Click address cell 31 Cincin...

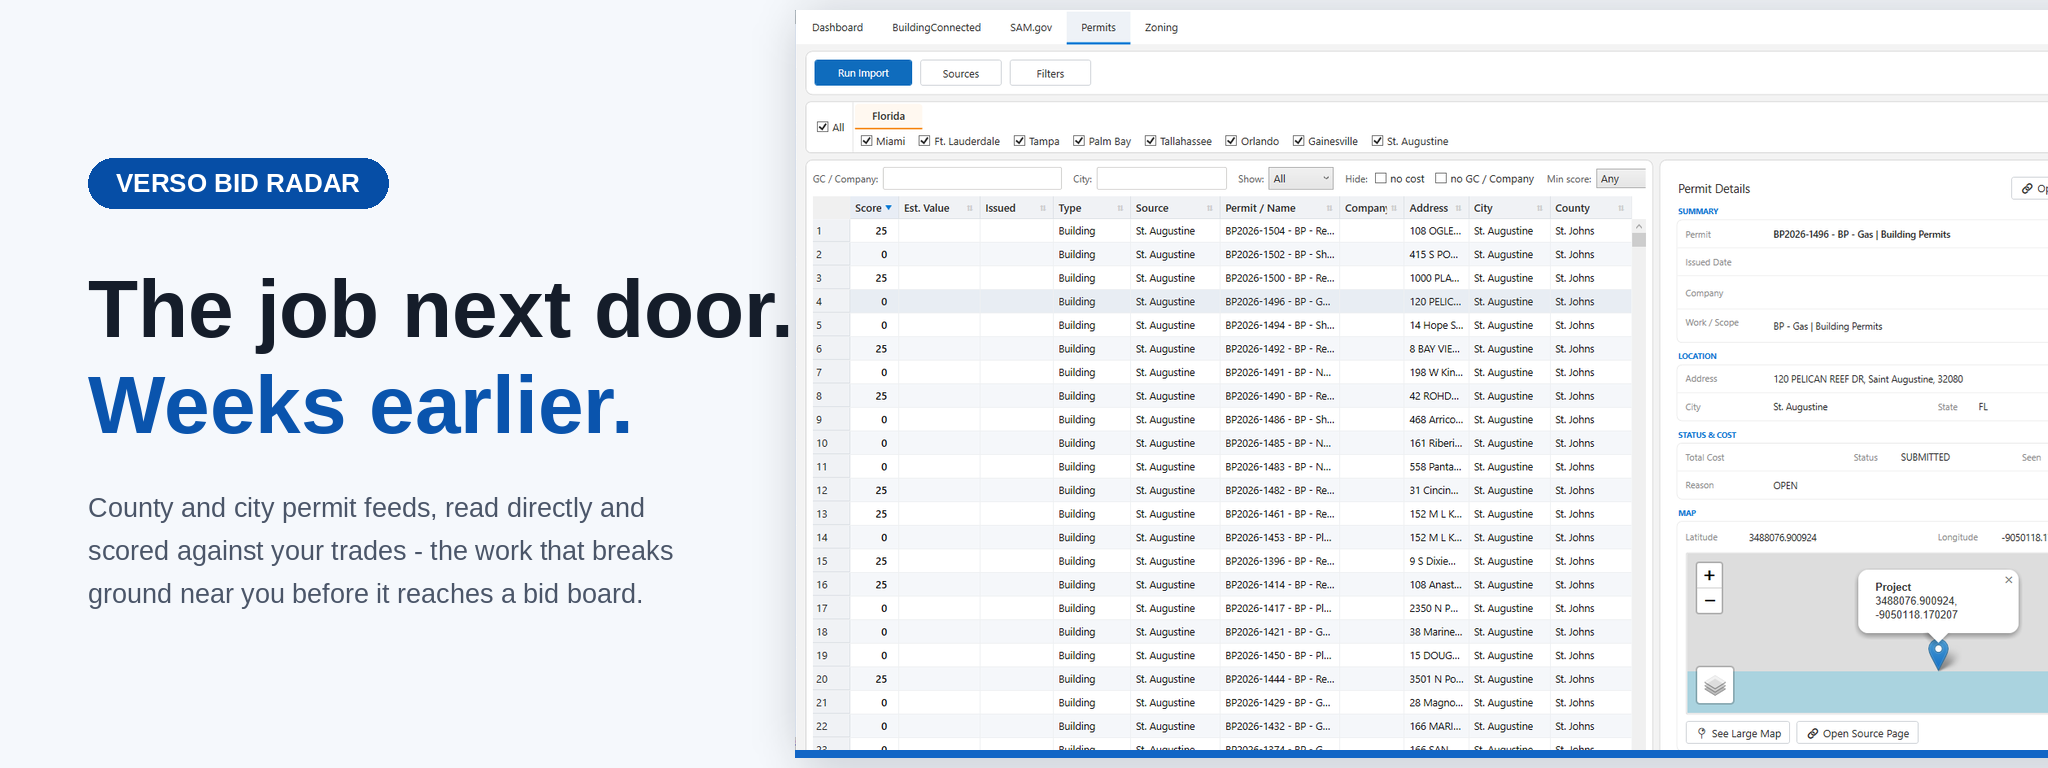click(1435, 491)
